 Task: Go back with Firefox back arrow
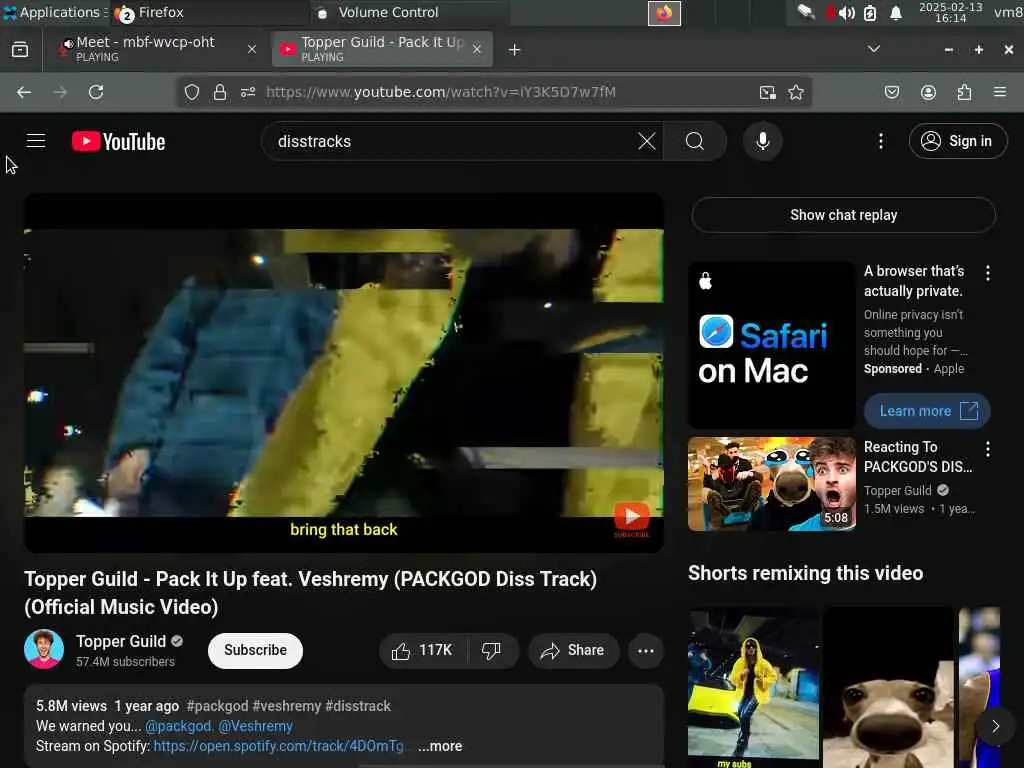coord(24,92)
